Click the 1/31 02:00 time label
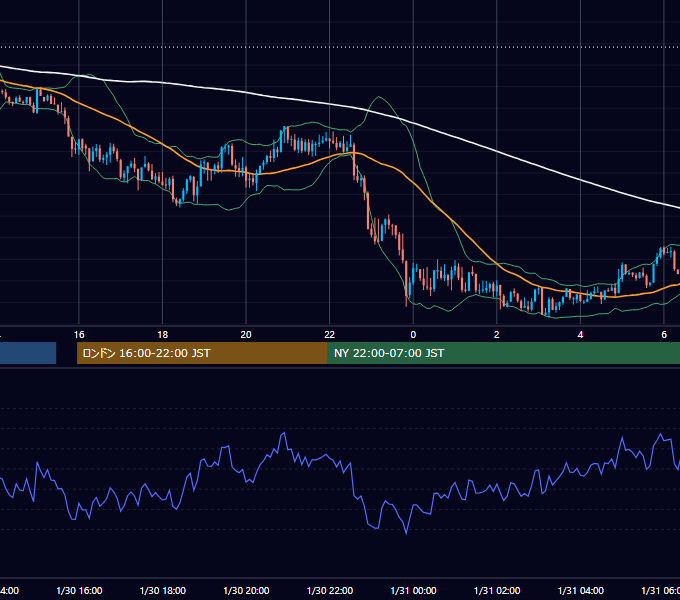680x600 pixels. click(497, 590)
